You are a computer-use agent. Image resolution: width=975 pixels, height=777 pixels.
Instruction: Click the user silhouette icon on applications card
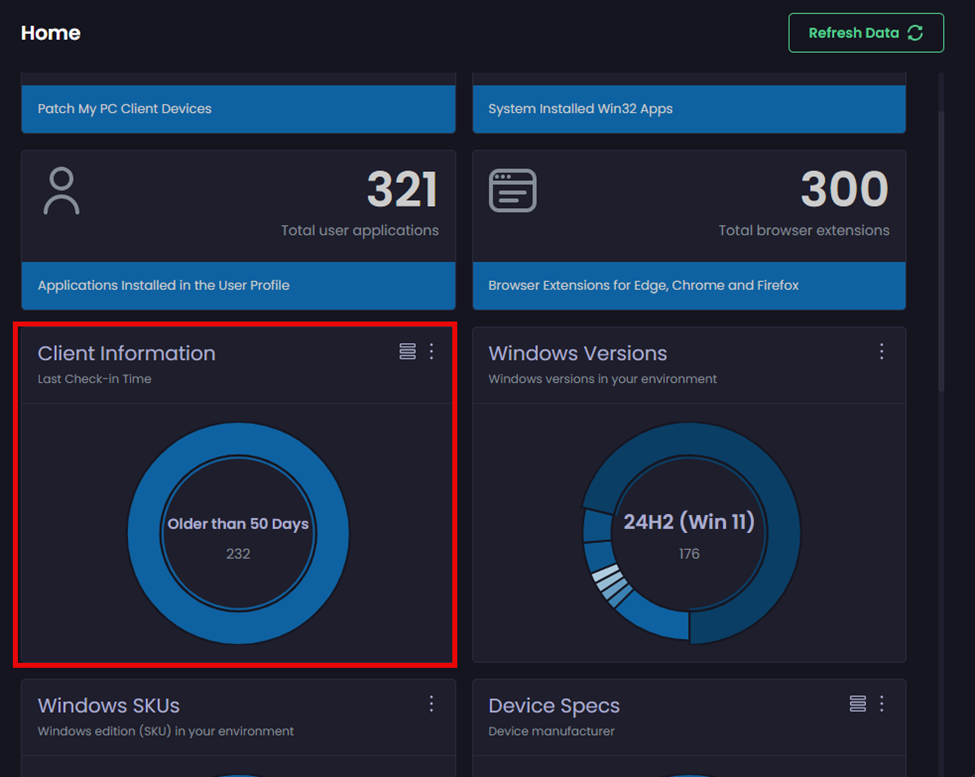tap(61, 191)
